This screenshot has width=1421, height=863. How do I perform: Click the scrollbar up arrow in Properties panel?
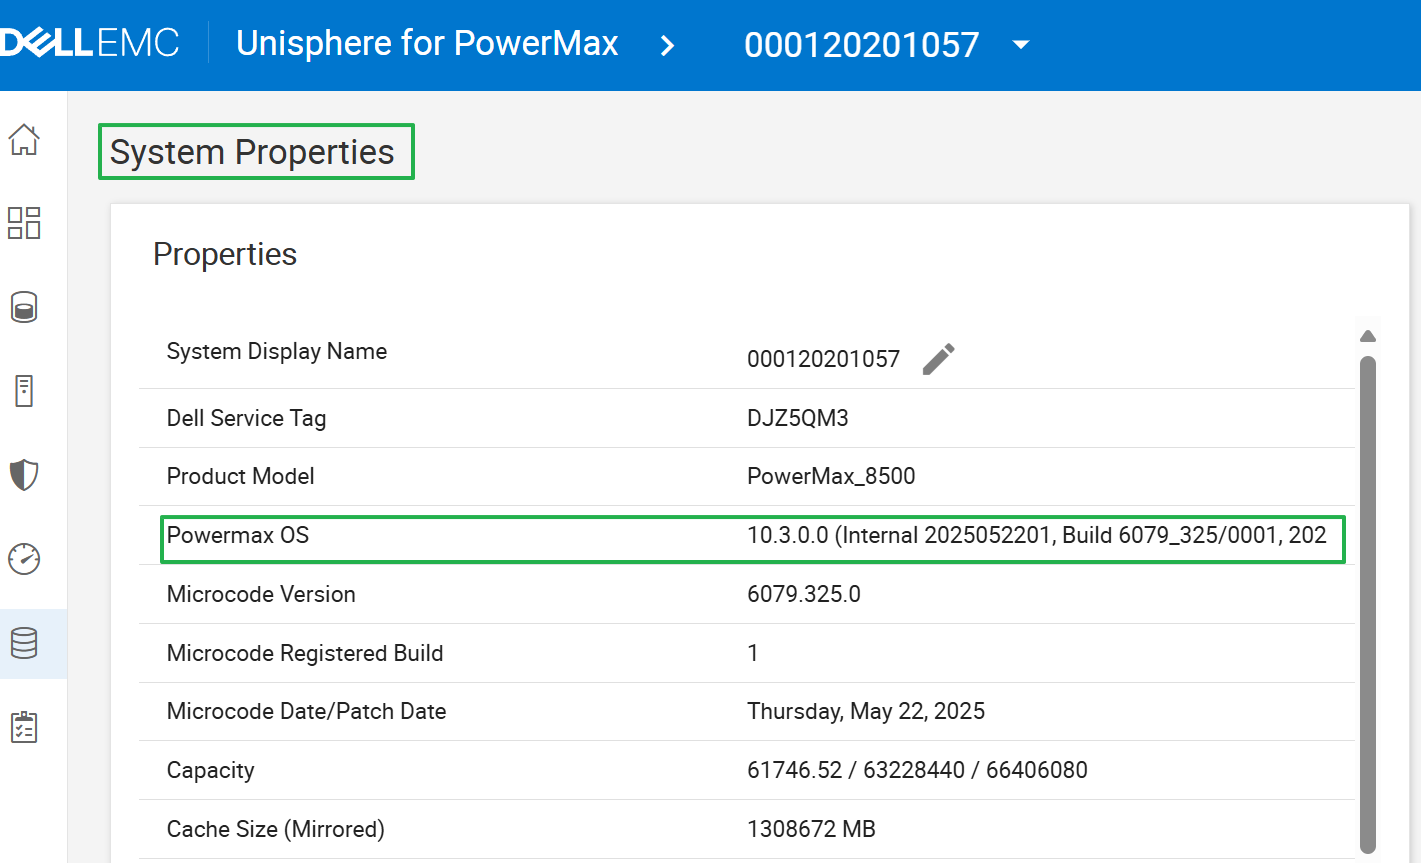[1368, 335]
